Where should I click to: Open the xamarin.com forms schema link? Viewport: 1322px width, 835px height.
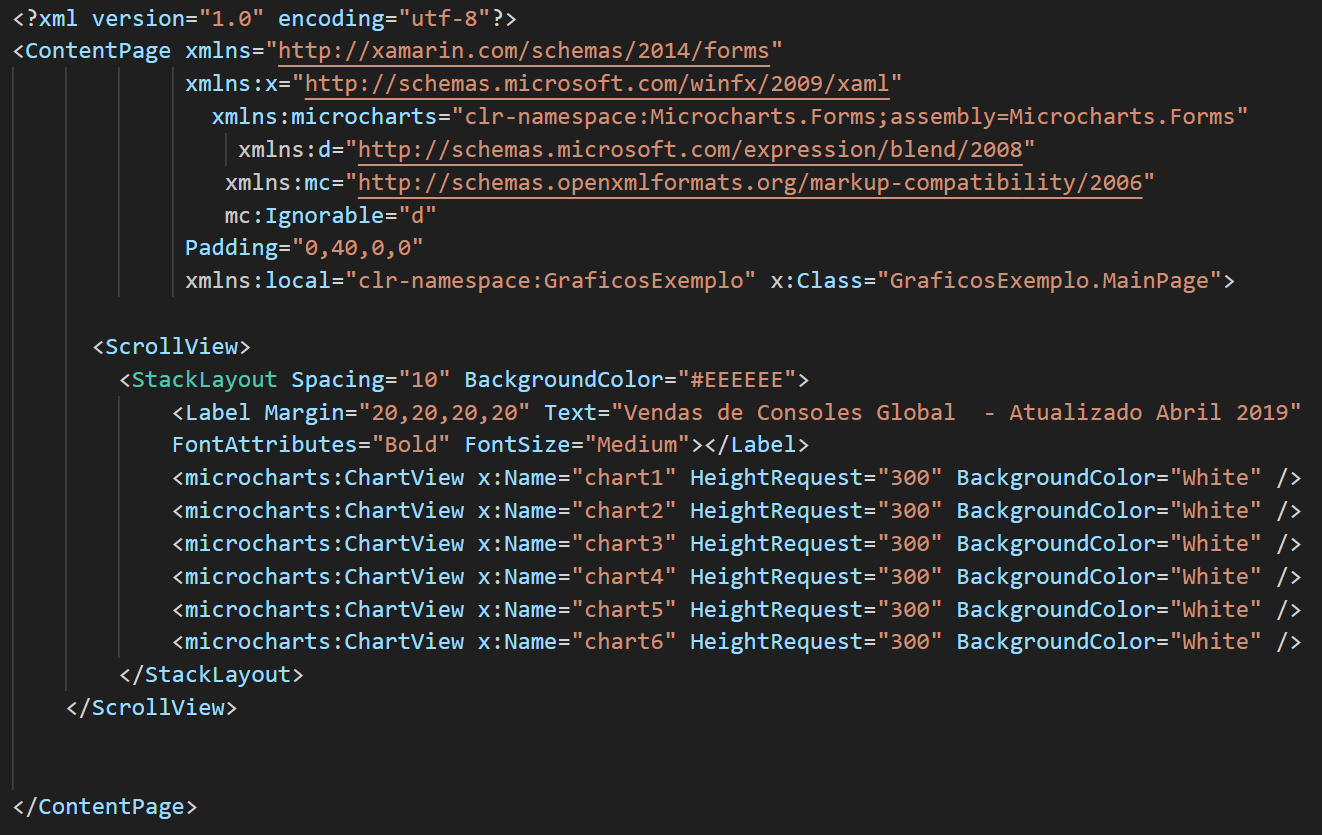(526, 50)
